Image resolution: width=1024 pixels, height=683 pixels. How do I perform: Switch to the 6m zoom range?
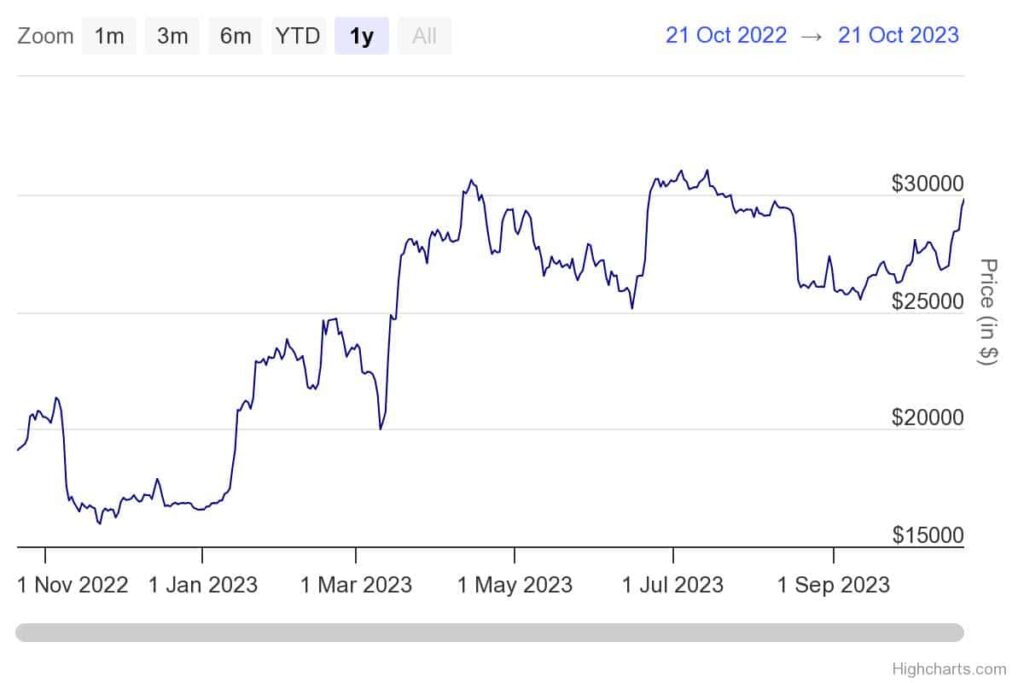(235, 37)
